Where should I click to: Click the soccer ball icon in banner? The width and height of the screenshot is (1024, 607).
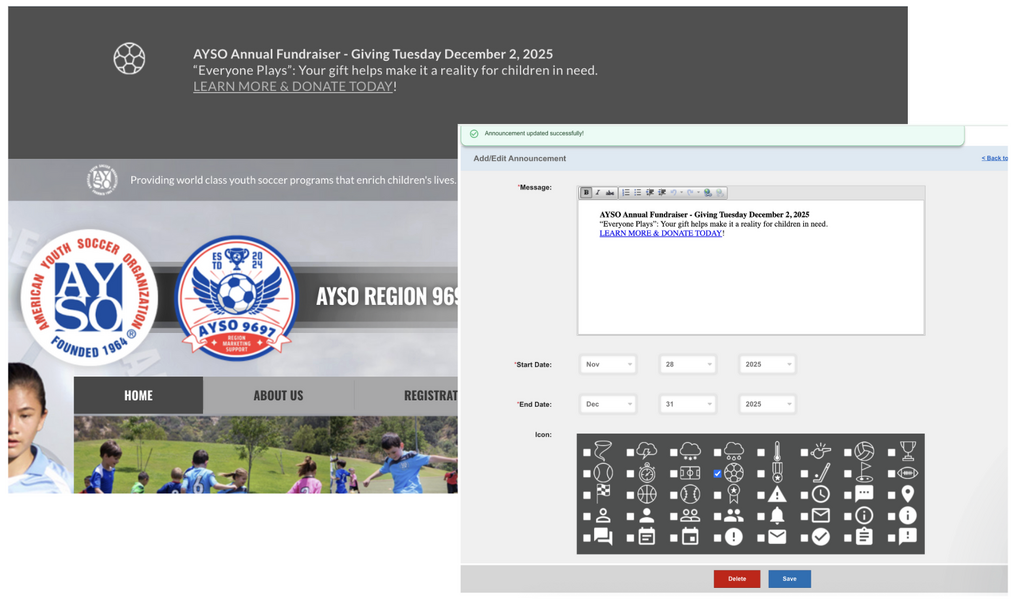[129, 59]
